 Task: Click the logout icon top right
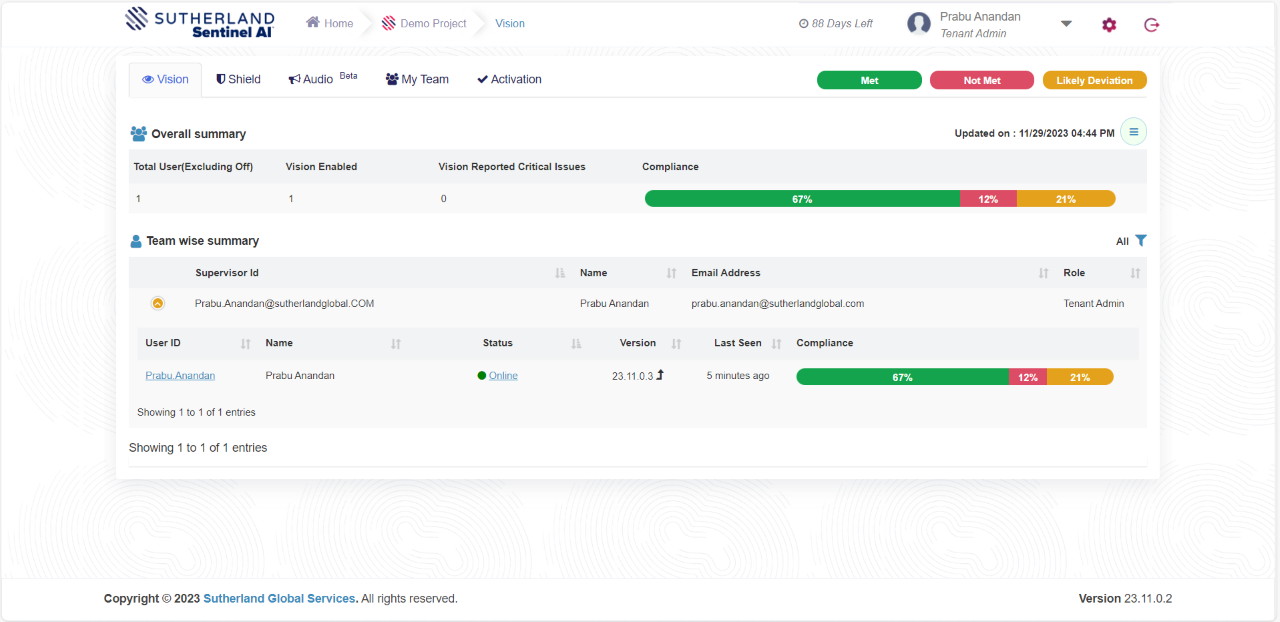(1151, 24)
